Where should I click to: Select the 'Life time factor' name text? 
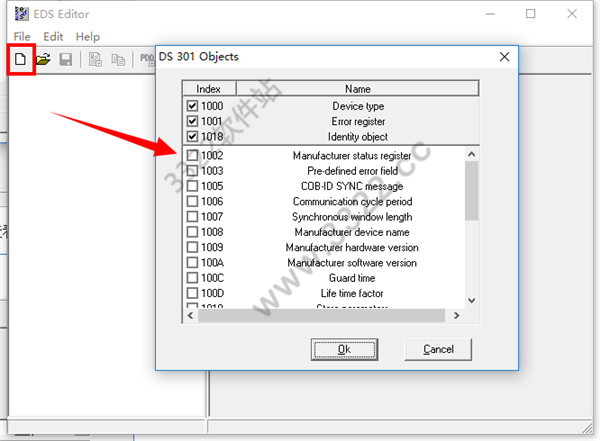click(x=352, y=293)
